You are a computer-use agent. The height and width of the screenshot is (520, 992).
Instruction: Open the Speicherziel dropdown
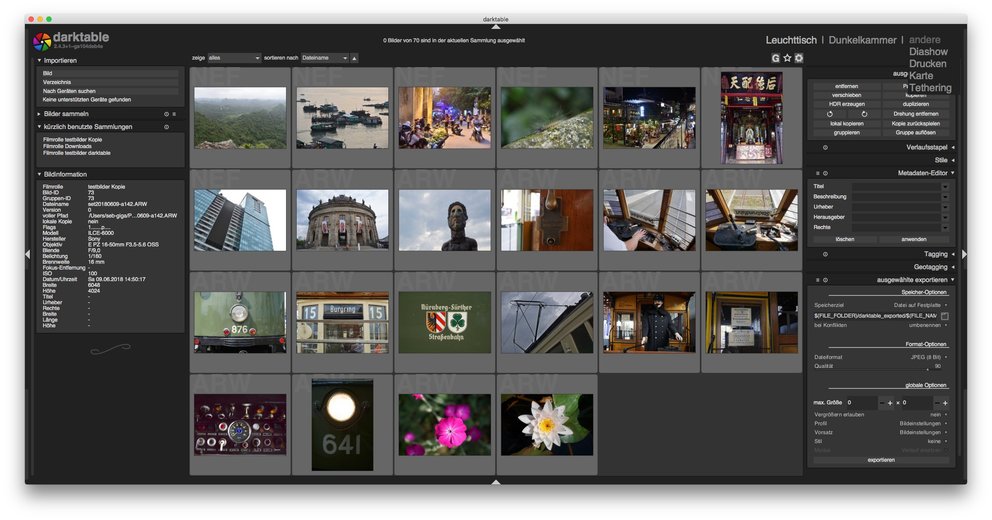click(881, 305)
